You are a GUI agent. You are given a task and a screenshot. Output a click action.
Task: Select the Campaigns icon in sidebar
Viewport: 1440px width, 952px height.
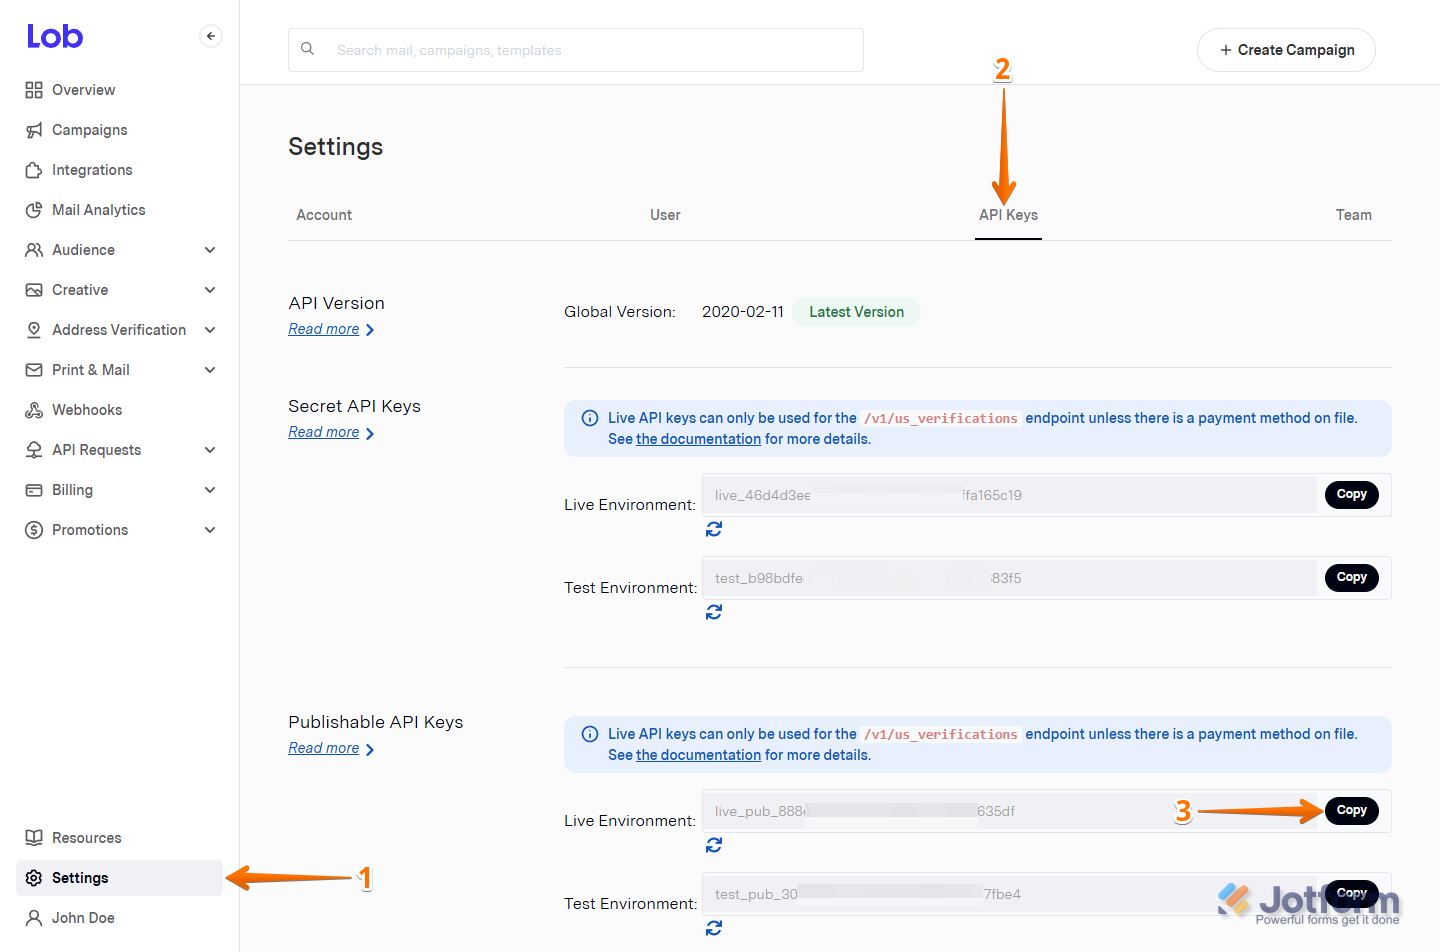pyautogui.click(x=31, y=129)
